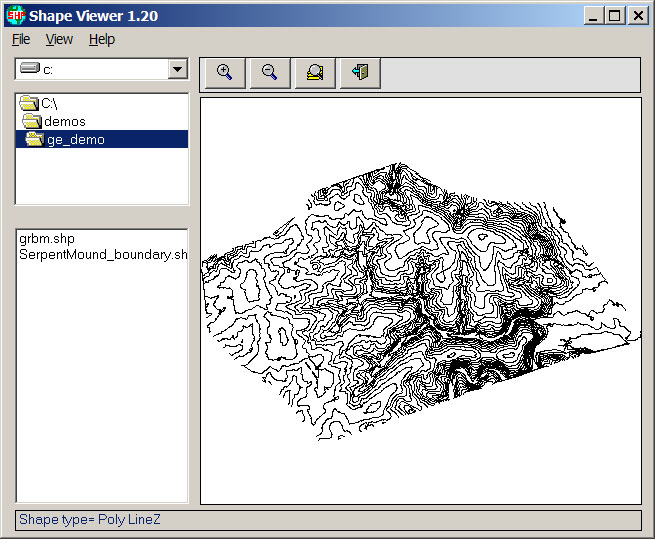
Task: Click the Zoom Out magnifier button
Action: click(270, 74)
